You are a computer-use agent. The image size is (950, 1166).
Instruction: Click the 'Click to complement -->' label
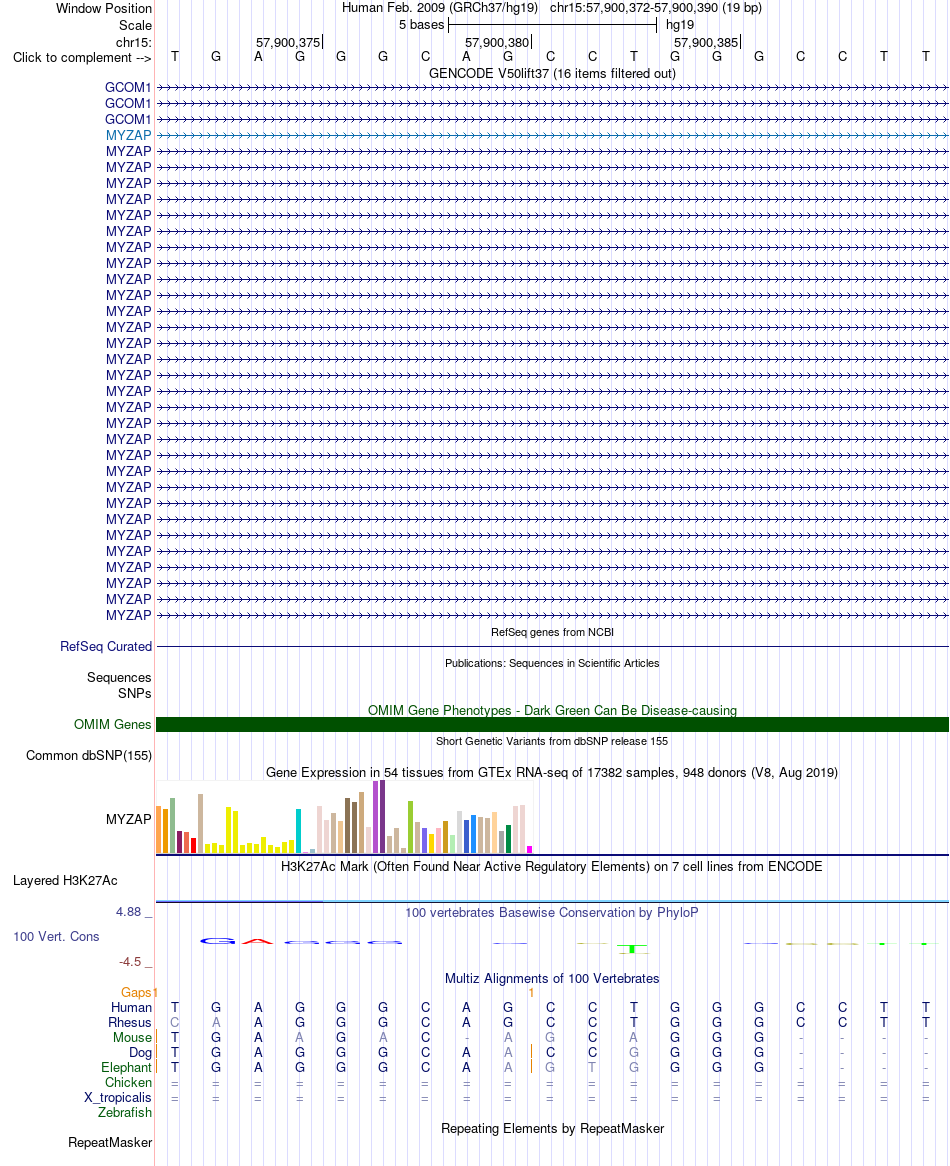click(x=82, y=57)
